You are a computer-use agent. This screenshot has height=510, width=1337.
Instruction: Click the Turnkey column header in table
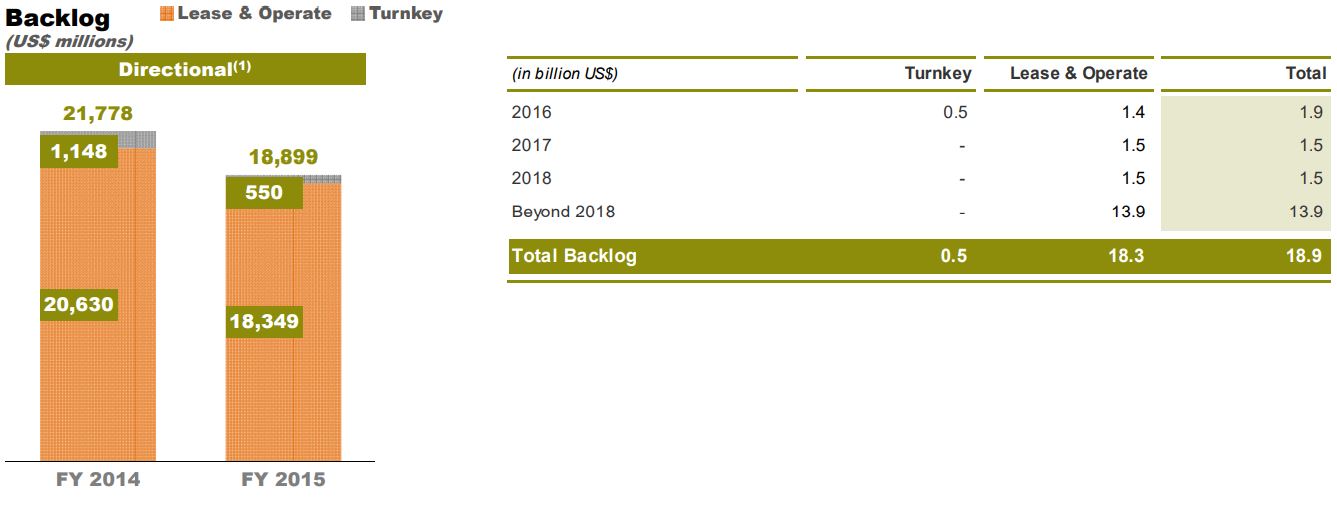pos(936,74)
